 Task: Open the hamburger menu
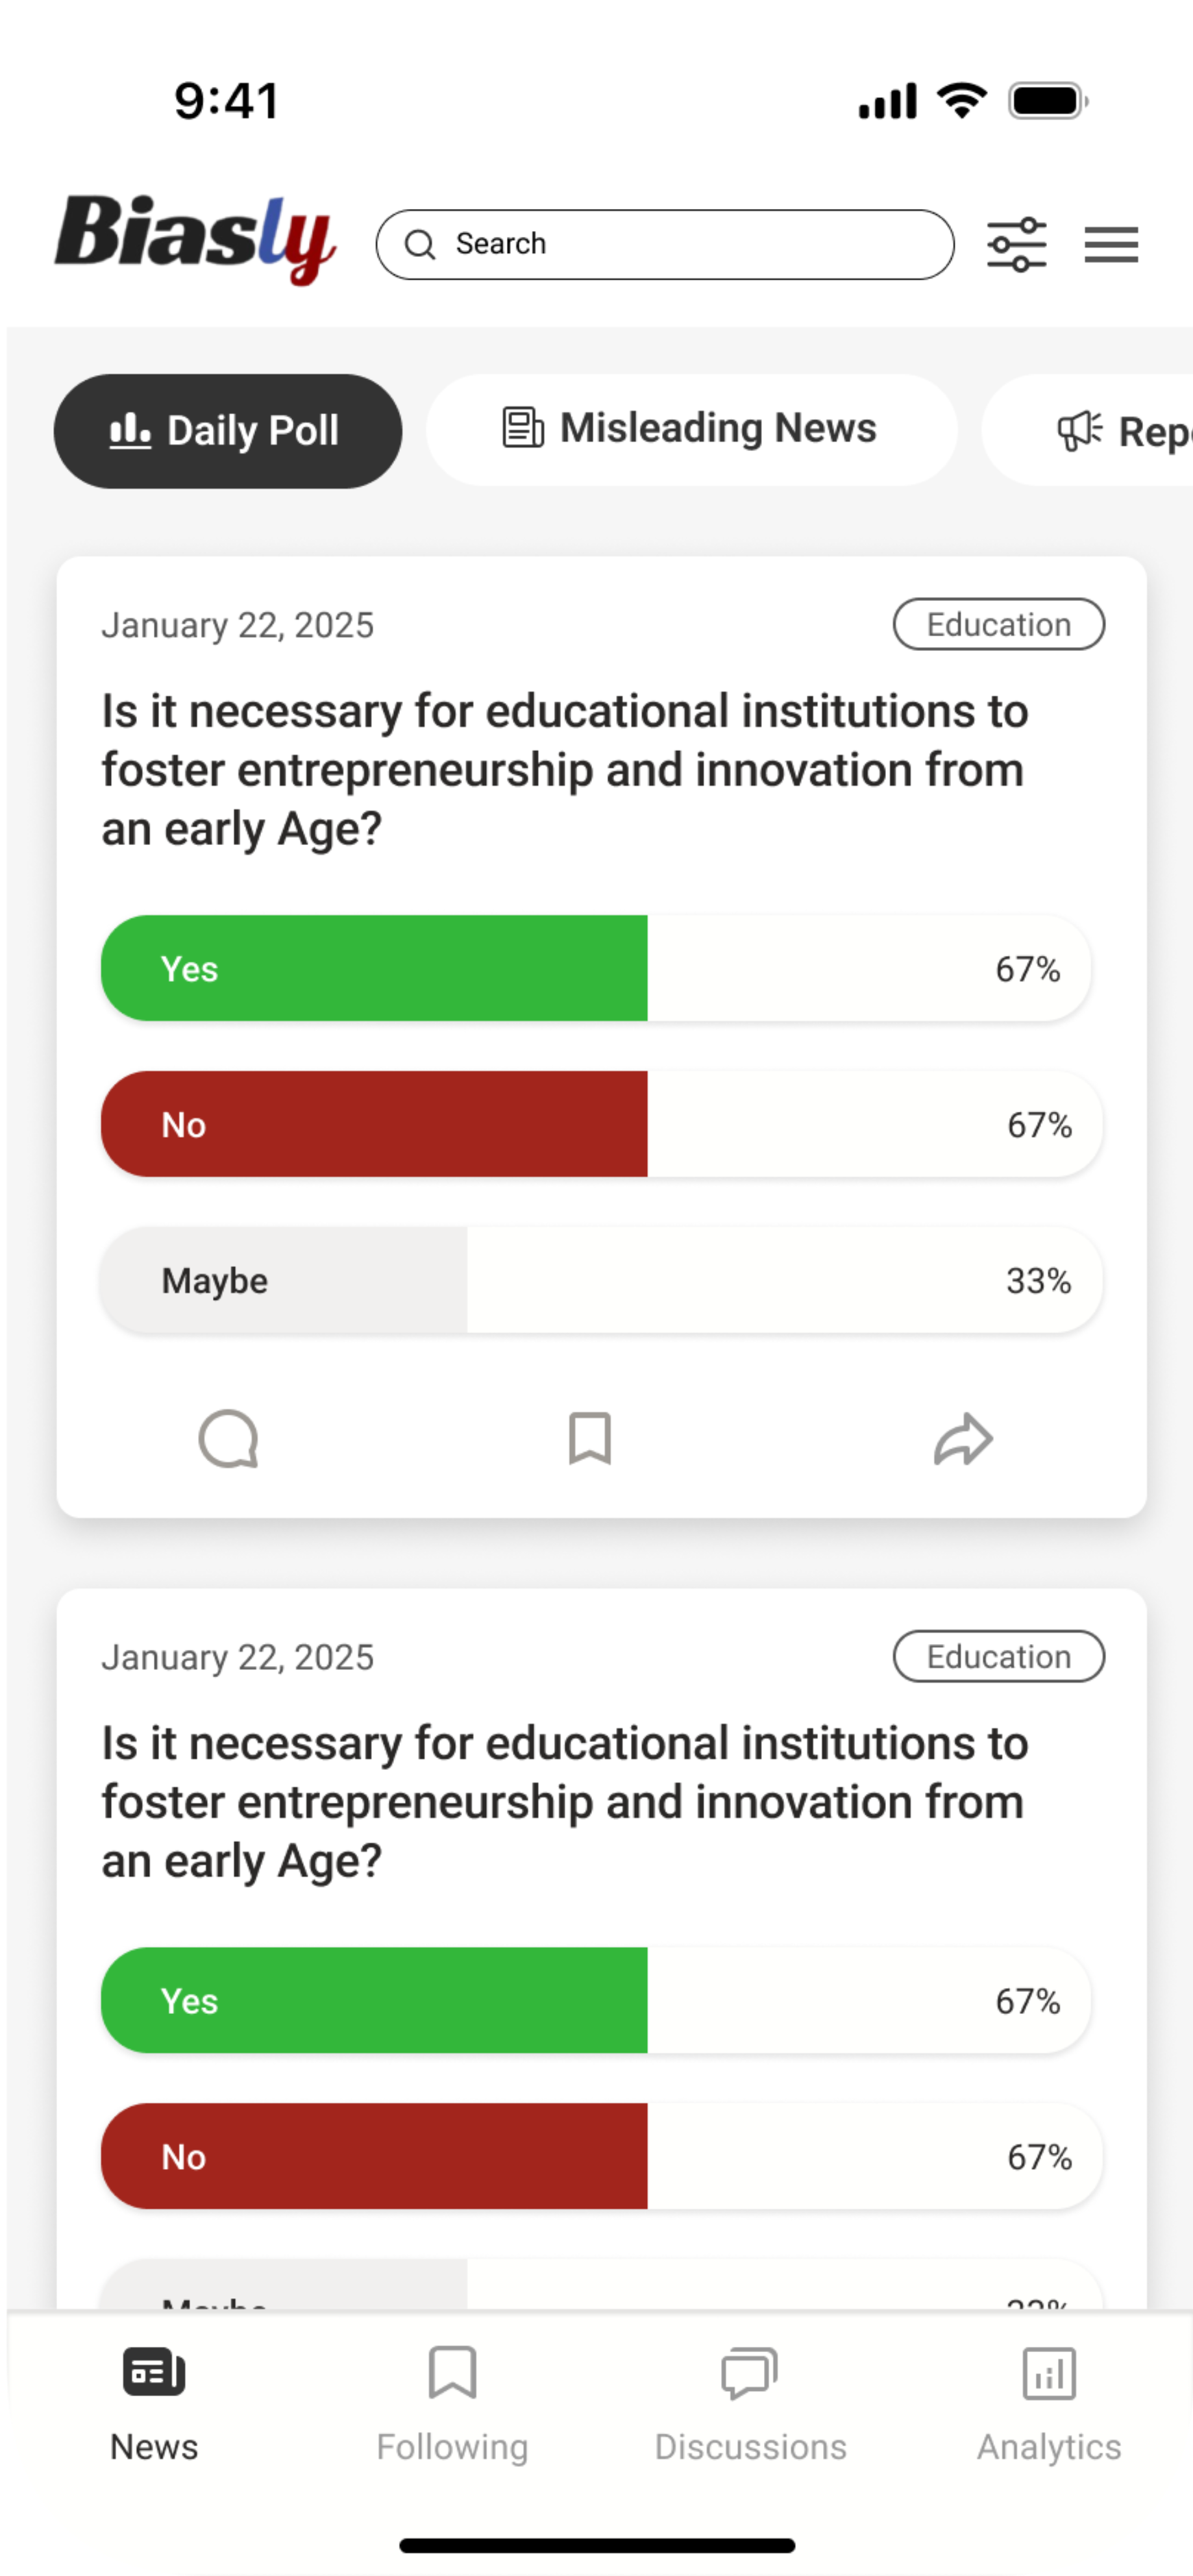[x=1111, y=245]
